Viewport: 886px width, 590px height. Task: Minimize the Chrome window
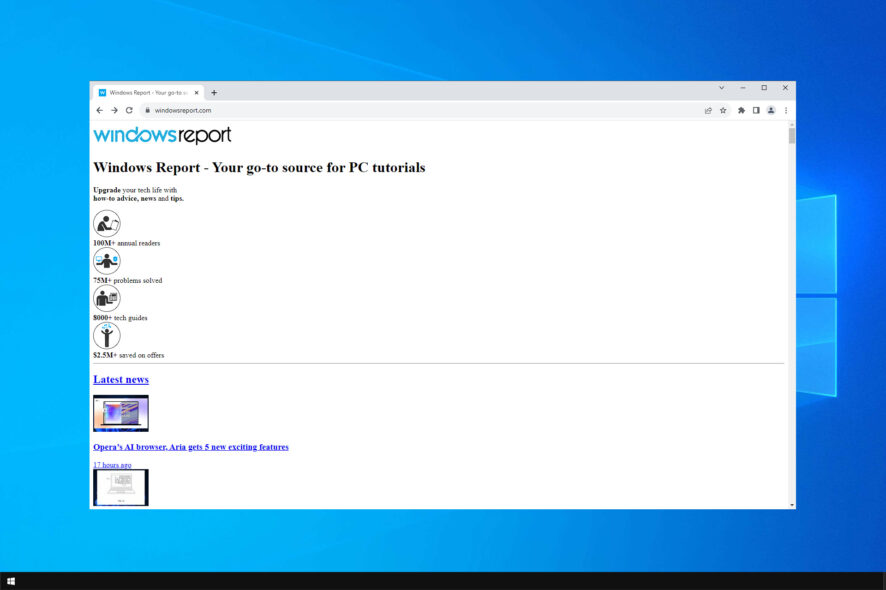[x=743, y=88]
